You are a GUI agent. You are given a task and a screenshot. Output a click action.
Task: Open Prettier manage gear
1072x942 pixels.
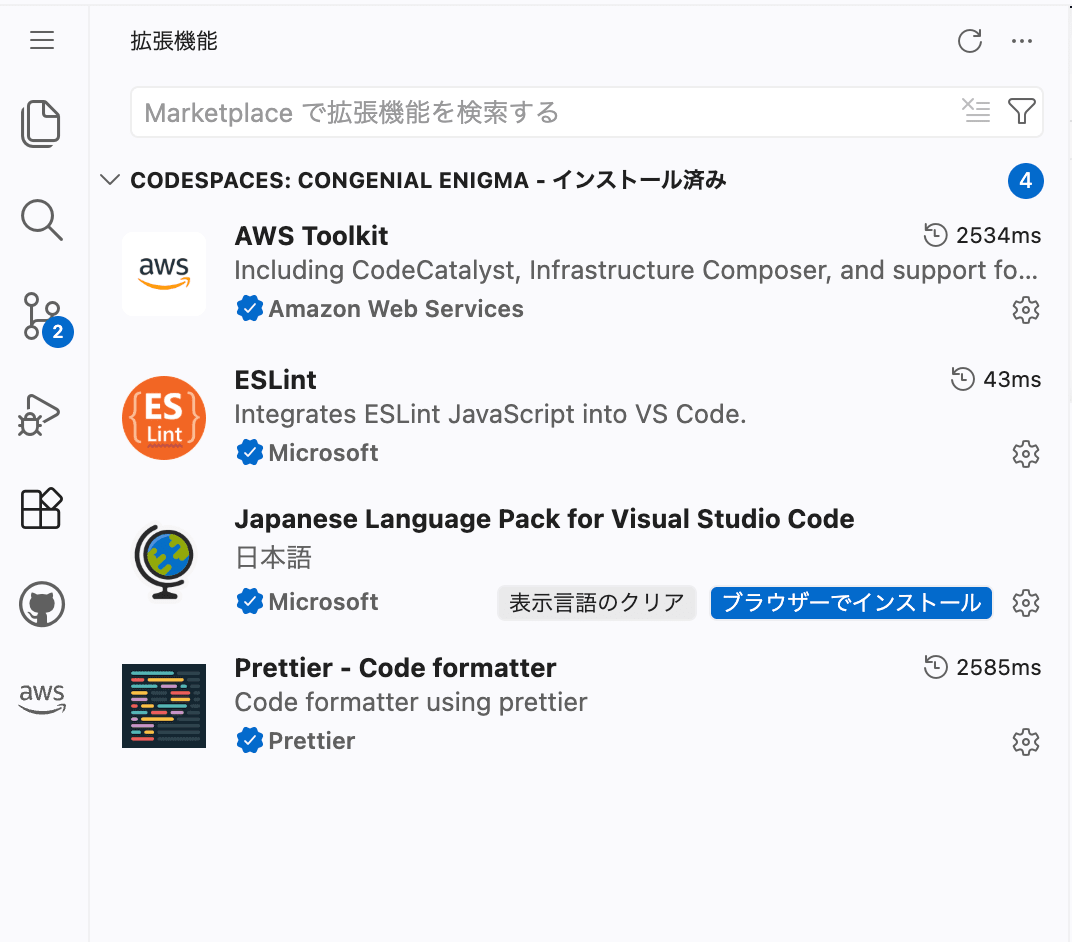(x=1026, y=742)
